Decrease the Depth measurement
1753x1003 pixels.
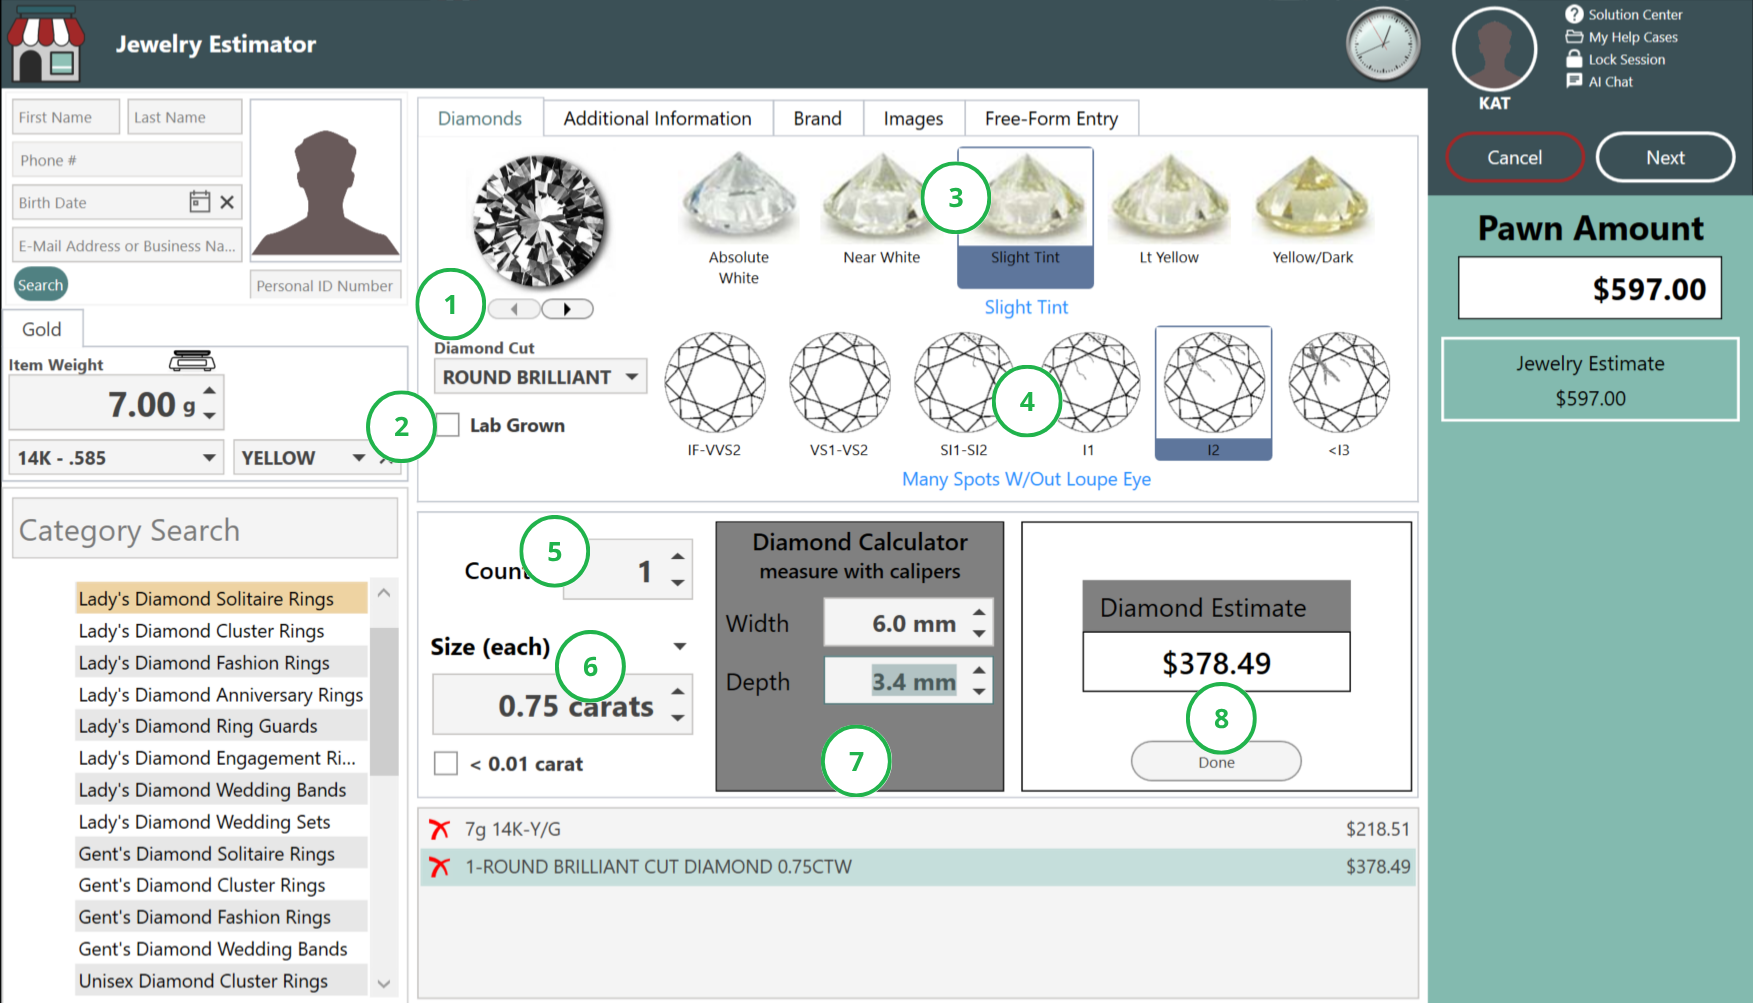click(979, 692)
